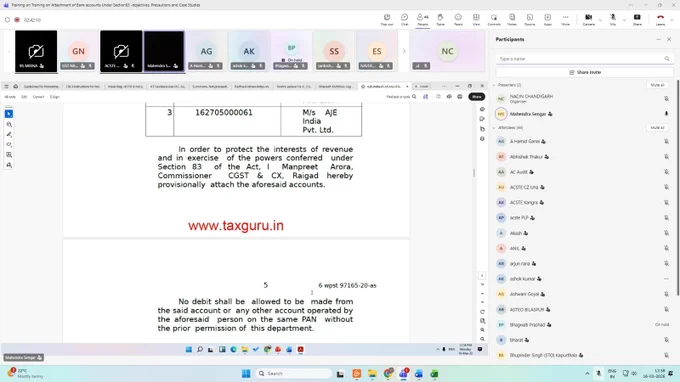This screenshot has width=680, height=382.
Task: Select attendee A Hamid Ganai
Action: tap(584, 141)
